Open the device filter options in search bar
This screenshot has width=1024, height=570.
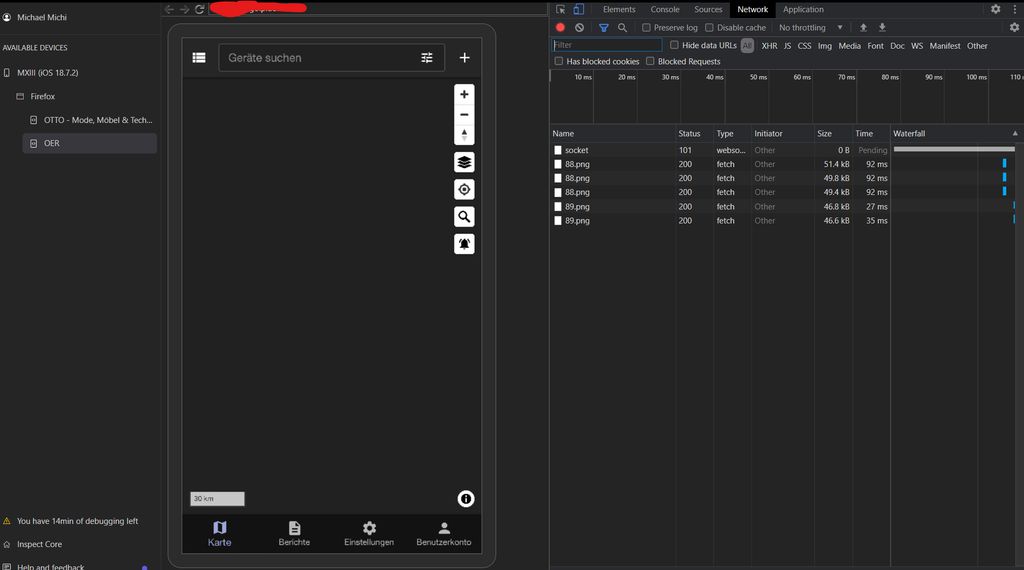tap(427, 58)
